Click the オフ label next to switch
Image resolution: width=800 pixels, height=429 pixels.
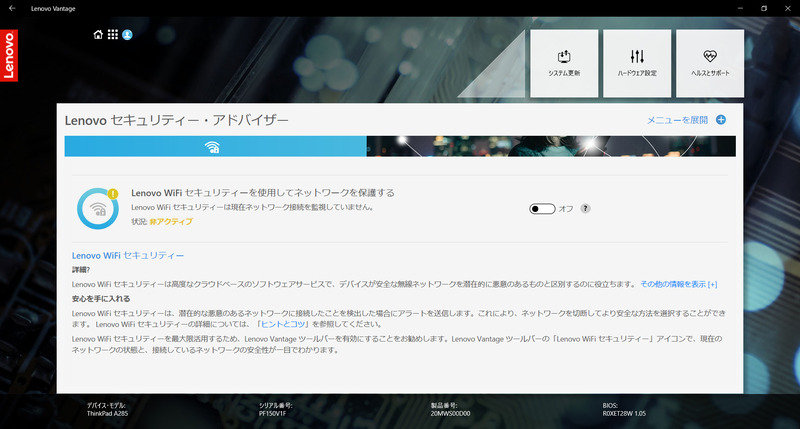point(566,209)
